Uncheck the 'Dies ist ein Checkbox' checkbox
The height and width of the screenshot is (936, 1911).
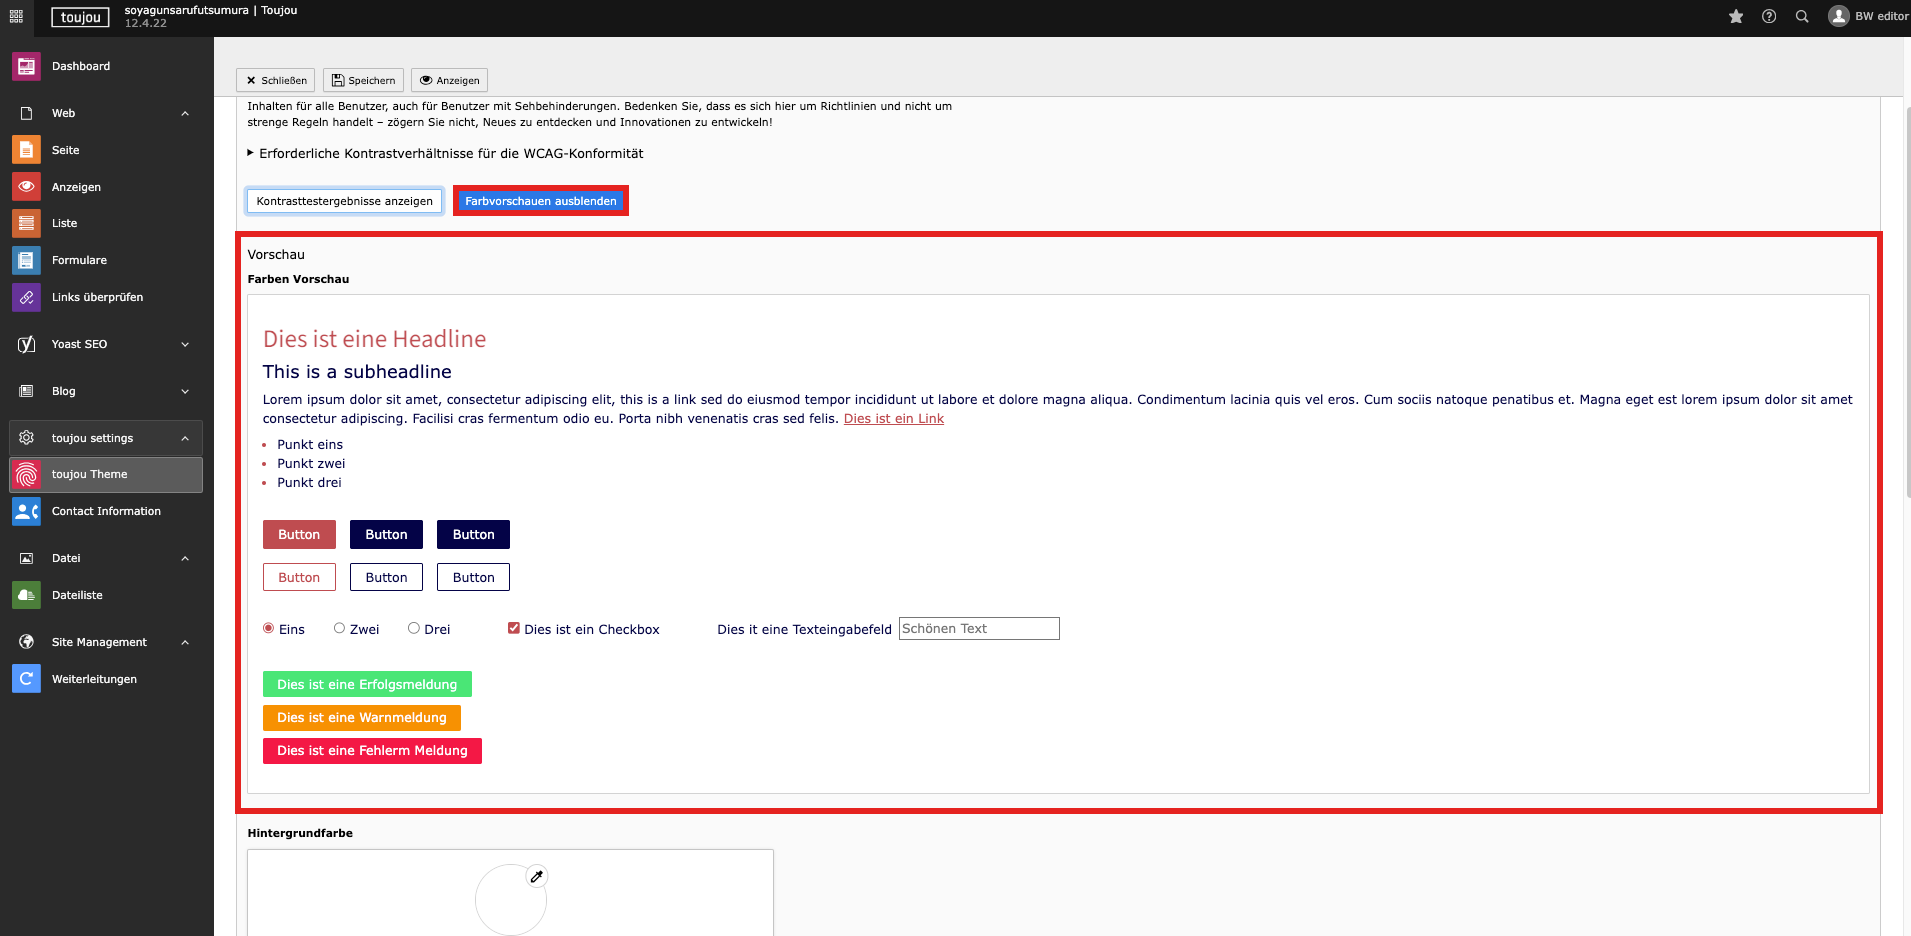[514, 628]
